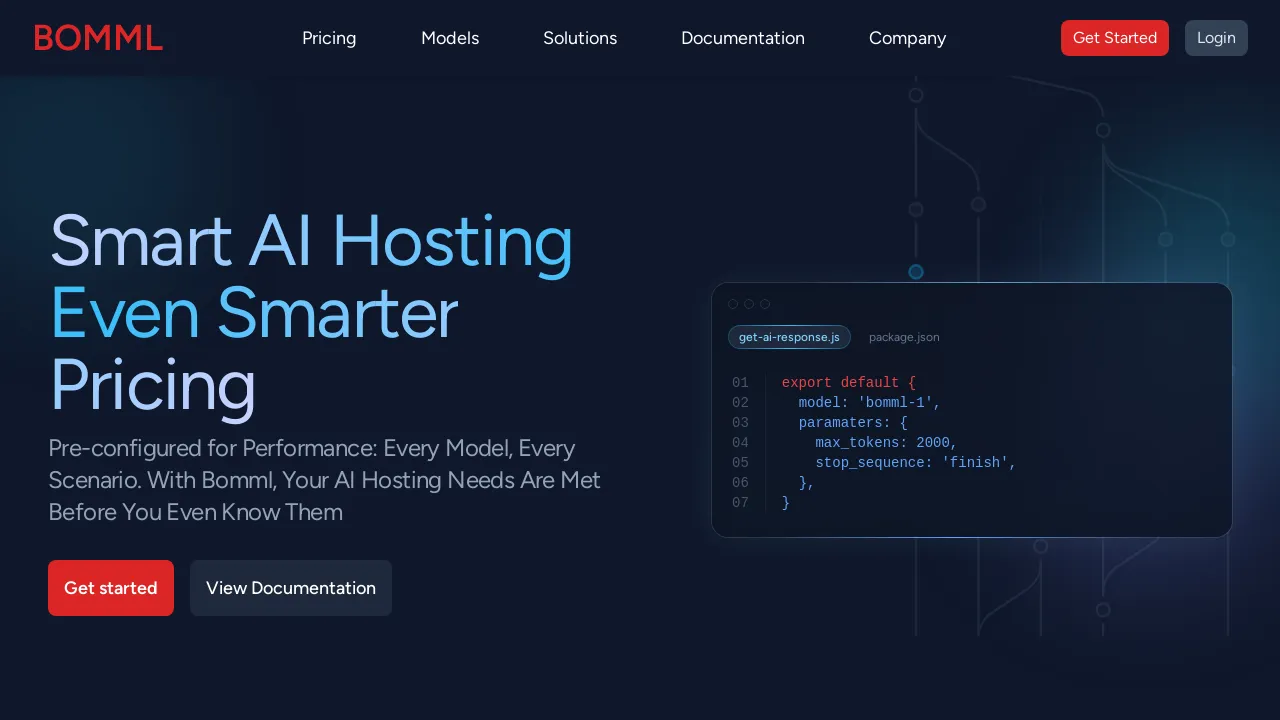Screen dimensions: 1280x720
Task: Click the second window dot in code panel
Action: [749, 304]
